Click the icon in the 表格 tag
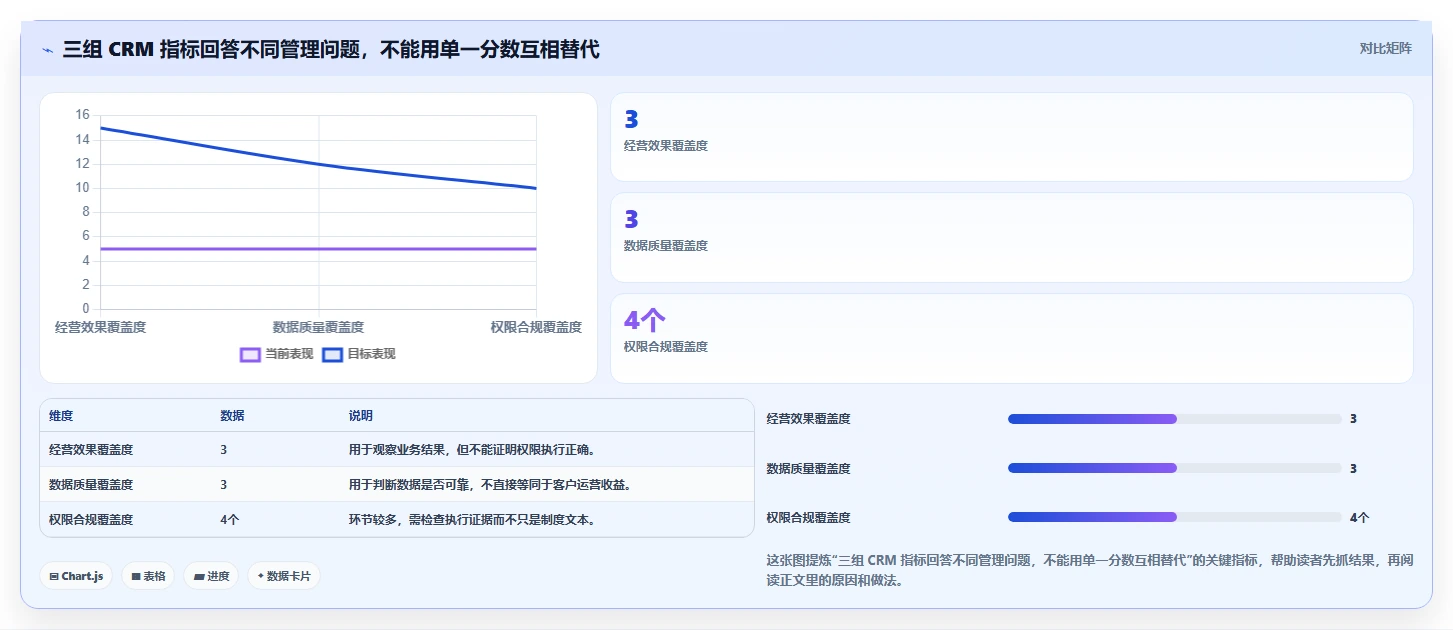 pyautogui.click(x=135, y=576)
